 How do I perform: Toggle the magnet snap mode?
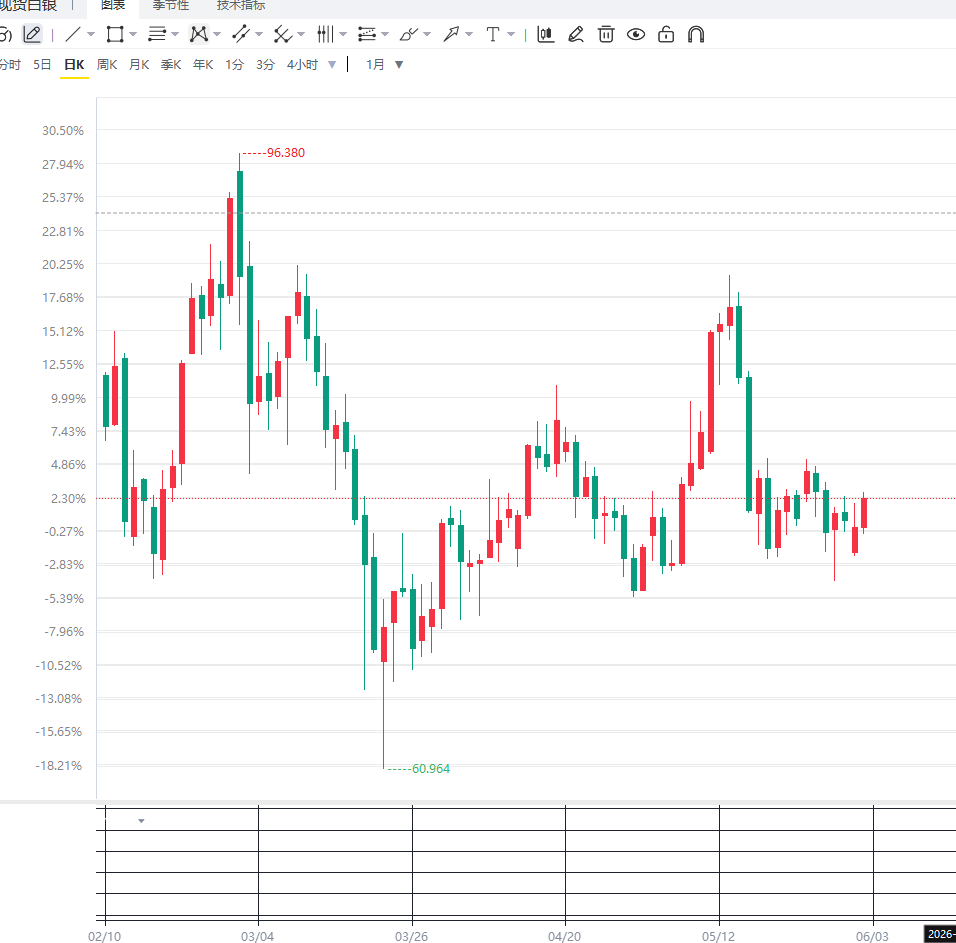[x=696, y=34]
